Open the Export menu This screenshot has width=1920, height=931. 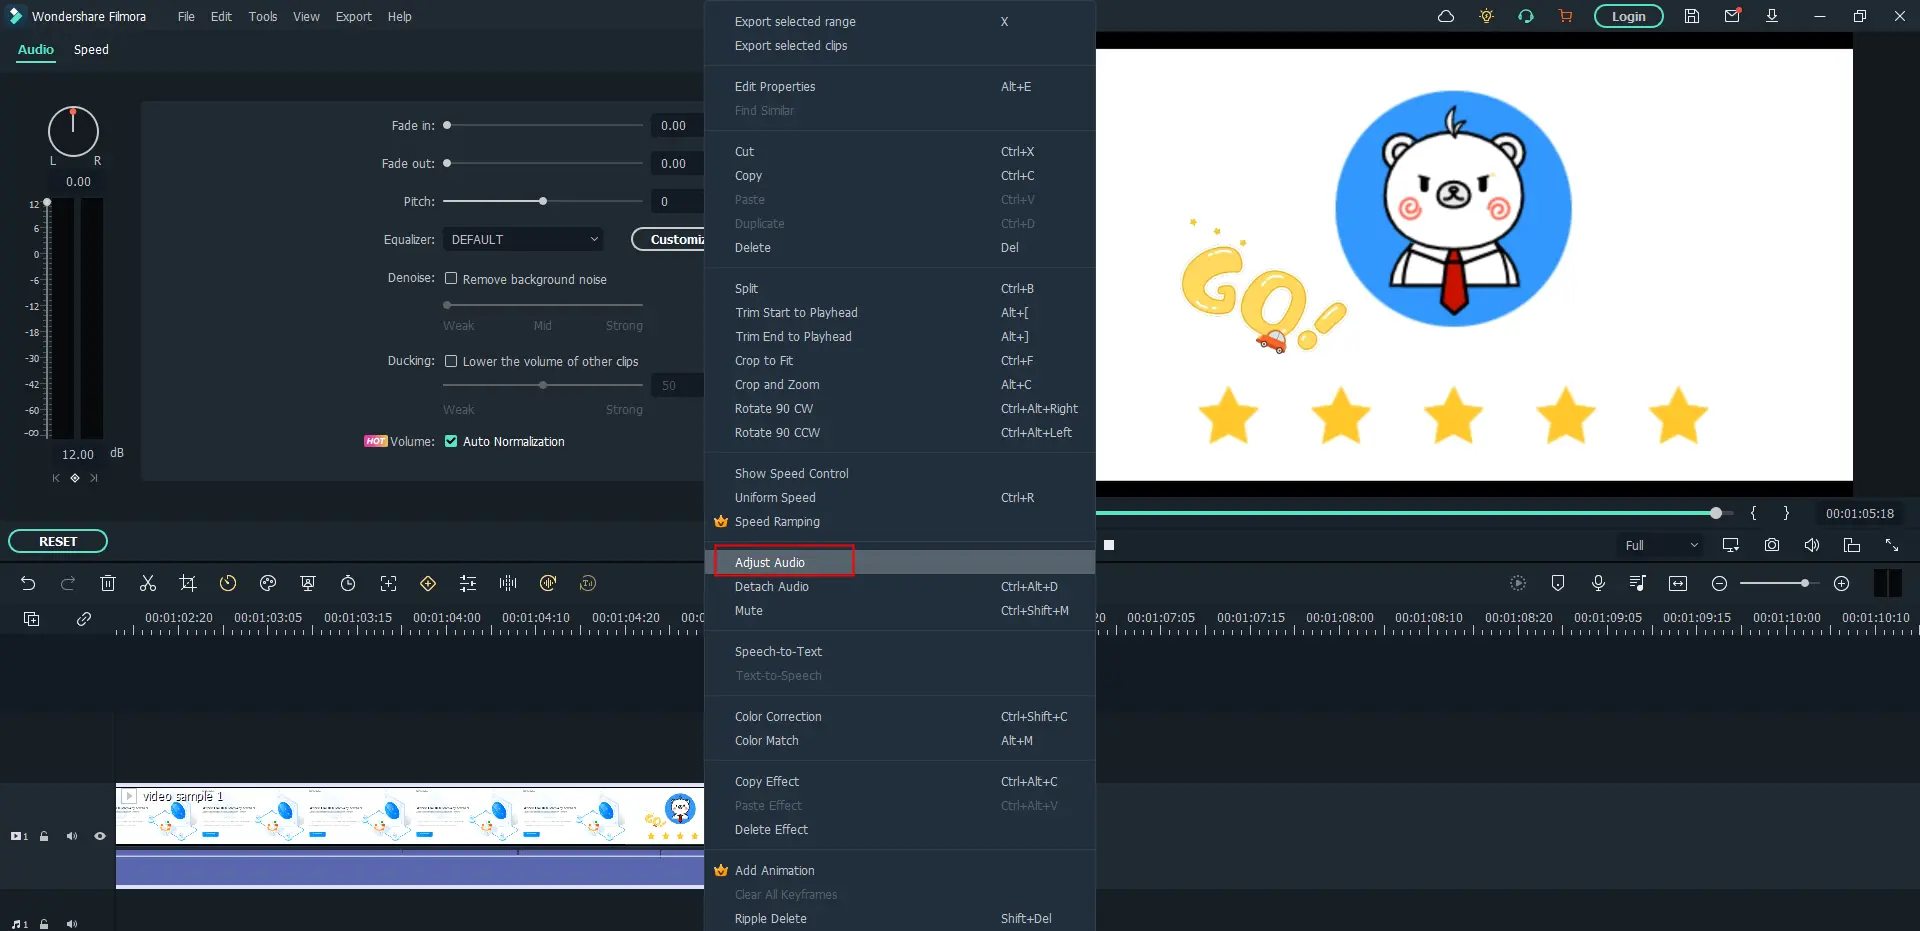click(x=353, y=17)
